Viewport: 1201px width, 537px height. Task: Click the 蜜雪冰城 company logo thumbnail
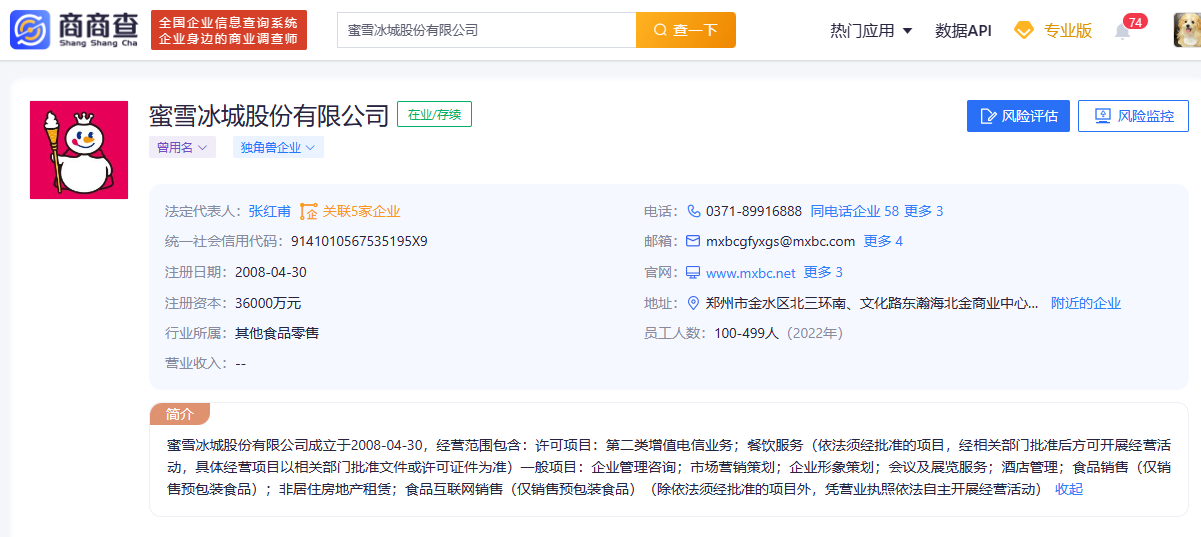(x=79, y=150)
